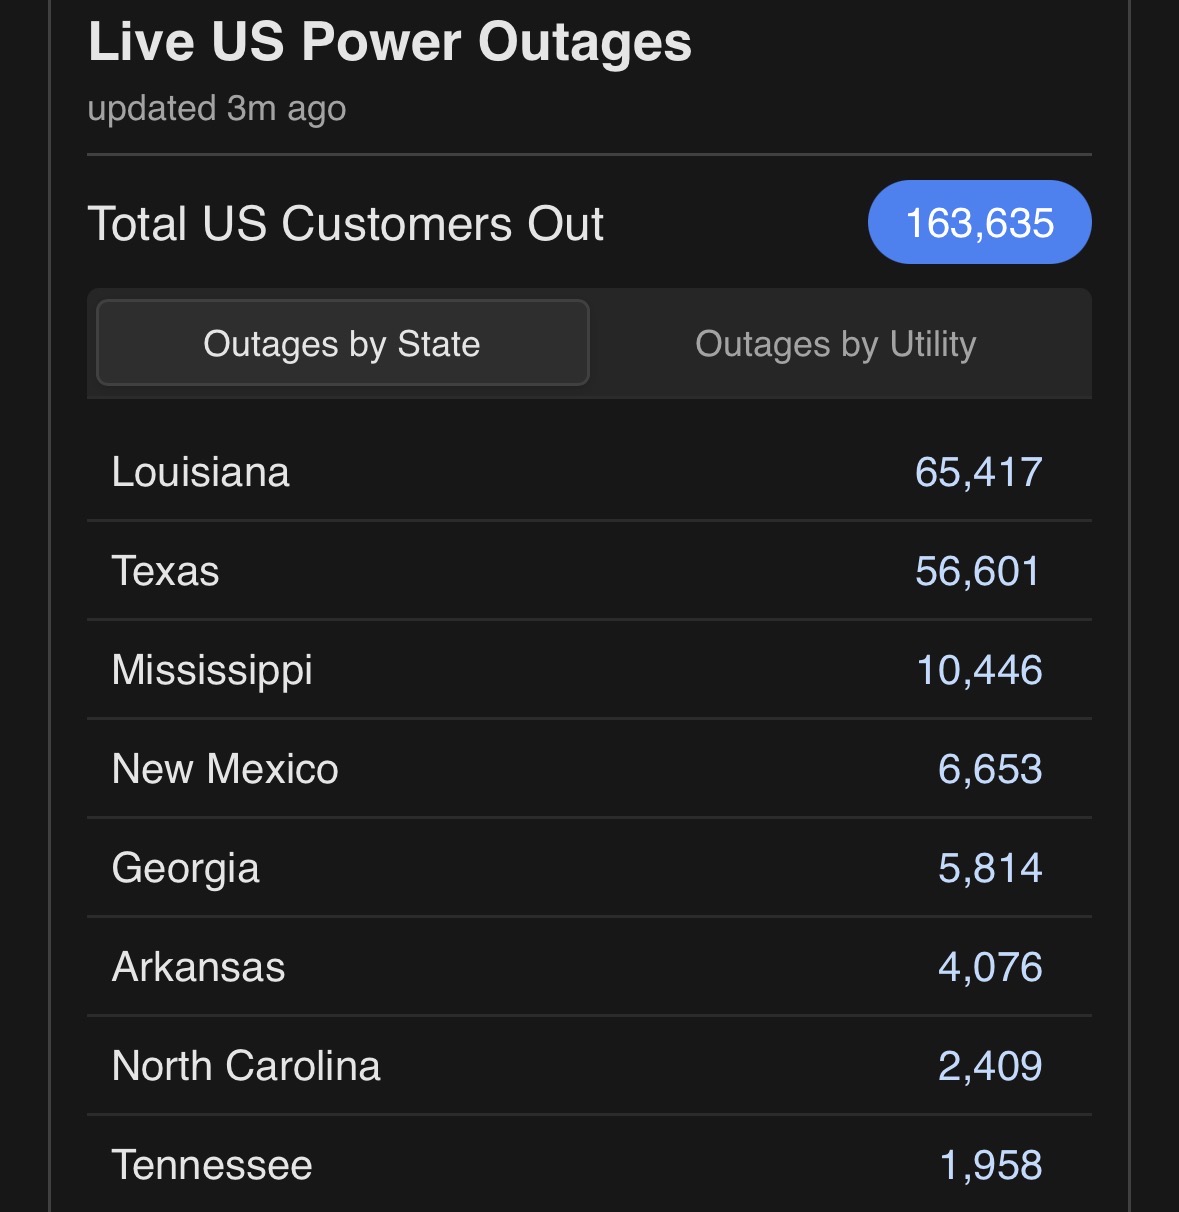This screenshot has height=1212, width=1179.
Task: Click Mississippi's outage count 10,446
Action: (979, 670)
